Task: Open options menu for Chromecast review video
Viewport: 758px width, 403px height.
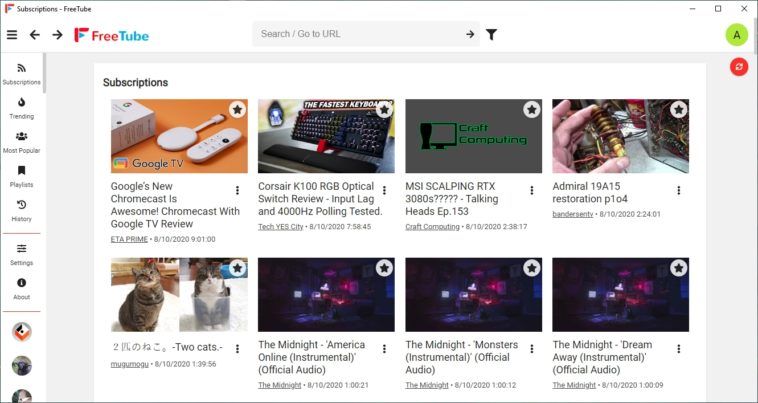Action: (x=237, y=190)
